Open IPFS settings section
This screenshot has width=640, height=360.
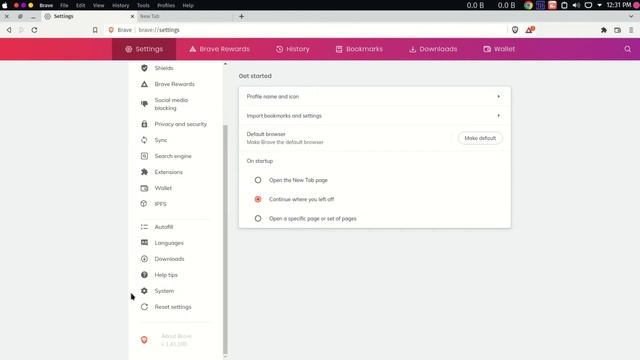click(160, 204)
